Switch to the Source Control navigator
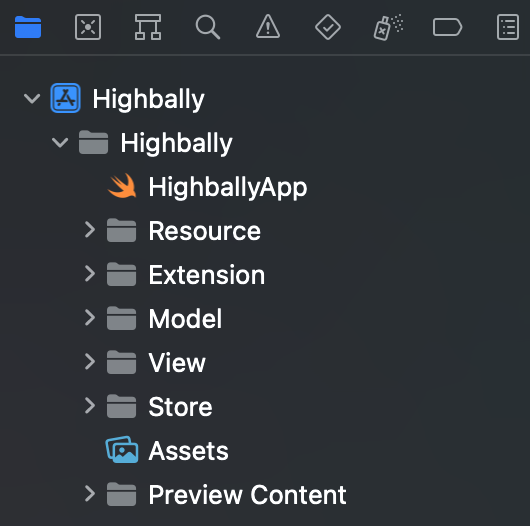The image size is (530, 526). [x=88, y=27]
